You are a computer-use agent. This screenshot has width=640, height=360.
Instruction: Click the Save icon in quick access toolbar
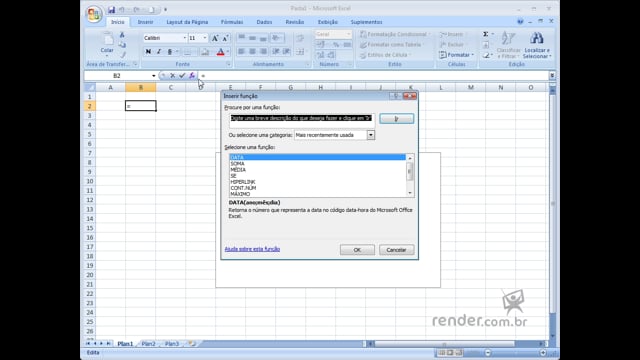[111, 9]
